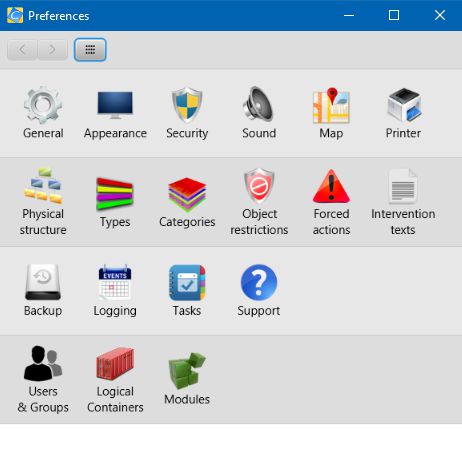The image size is (462, 471).
Task: Open Forced actions warning icon
Action: (331, 186)
